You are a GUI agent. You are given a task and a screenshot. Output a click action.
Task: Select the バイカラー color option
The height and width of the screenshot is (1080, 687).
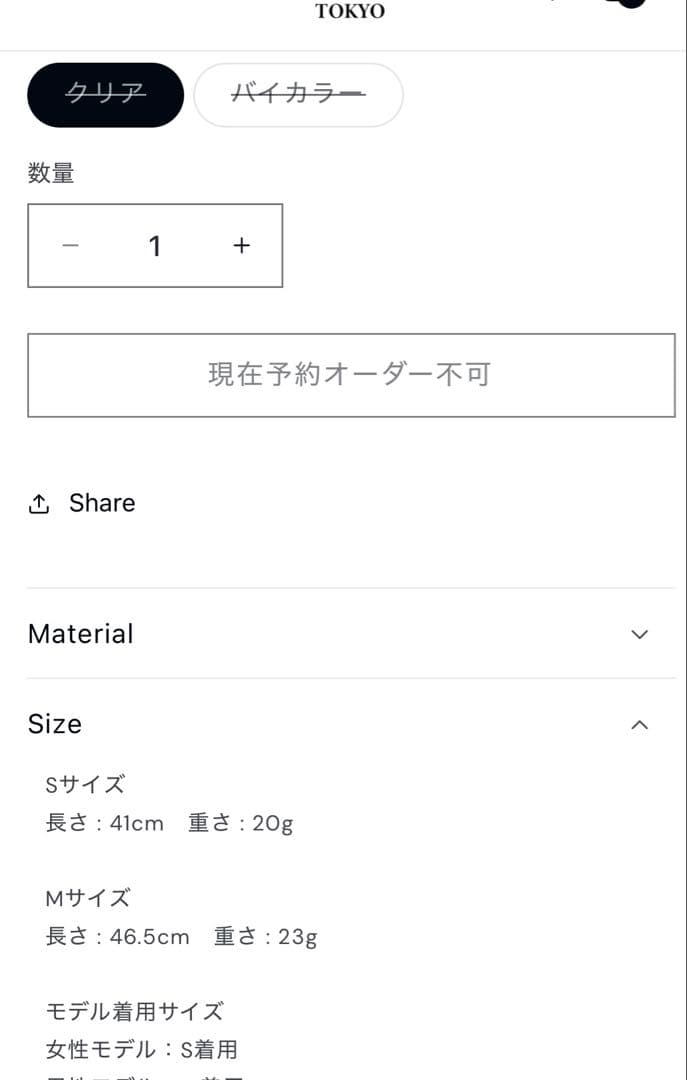tap(298, 95)
